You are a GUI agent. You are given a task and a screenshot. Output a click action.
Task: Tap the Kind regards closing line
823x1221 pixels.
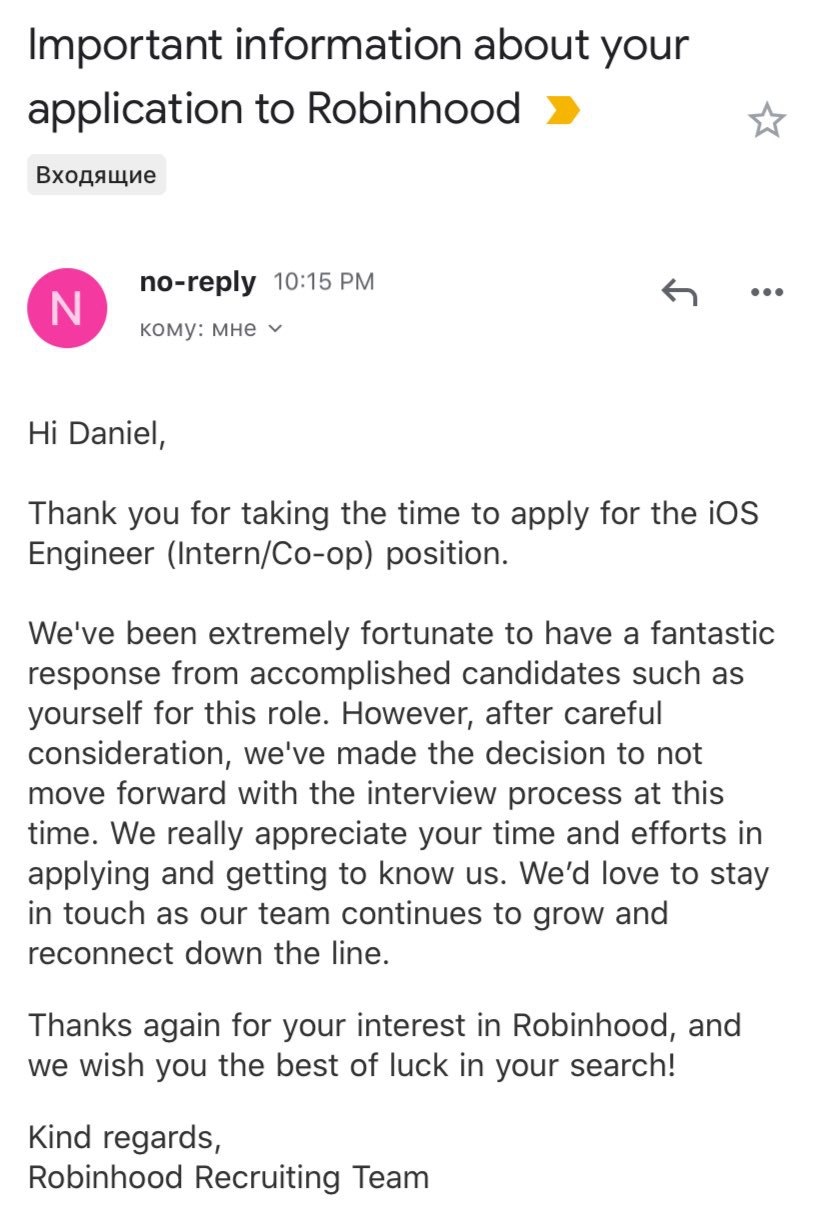click(x=124, y=1137)
